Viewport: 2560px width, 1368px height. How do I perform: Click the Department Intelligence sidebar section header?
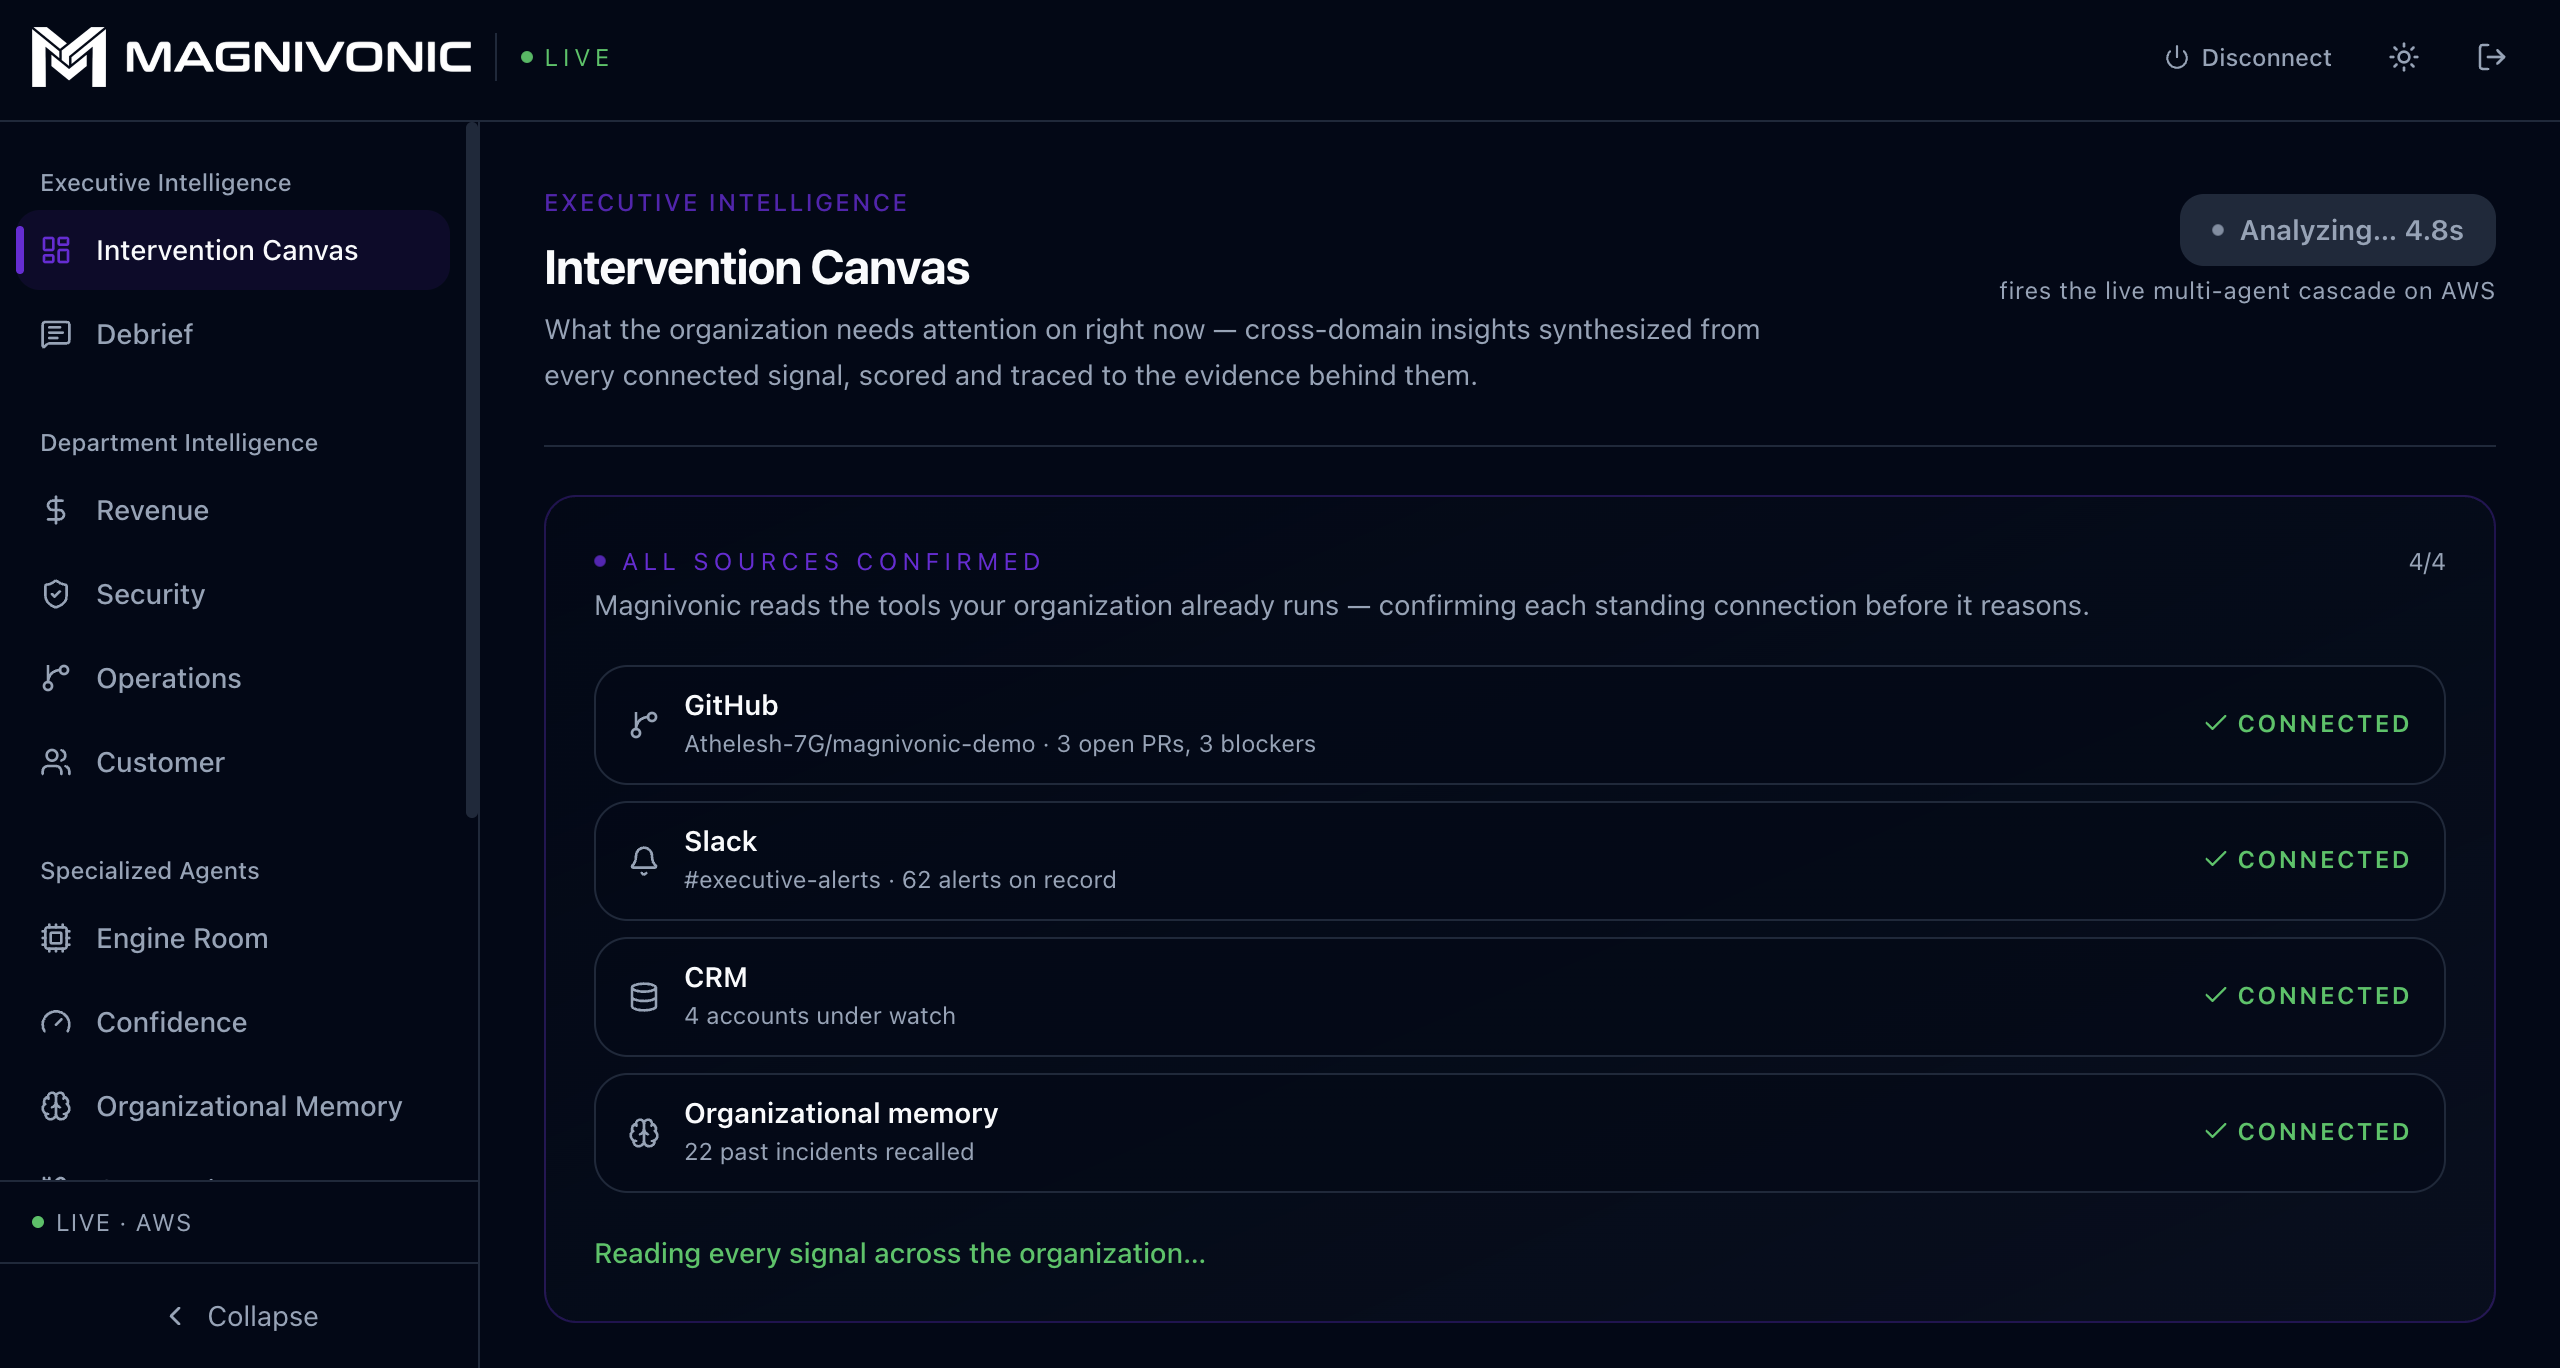click(179, 443)
